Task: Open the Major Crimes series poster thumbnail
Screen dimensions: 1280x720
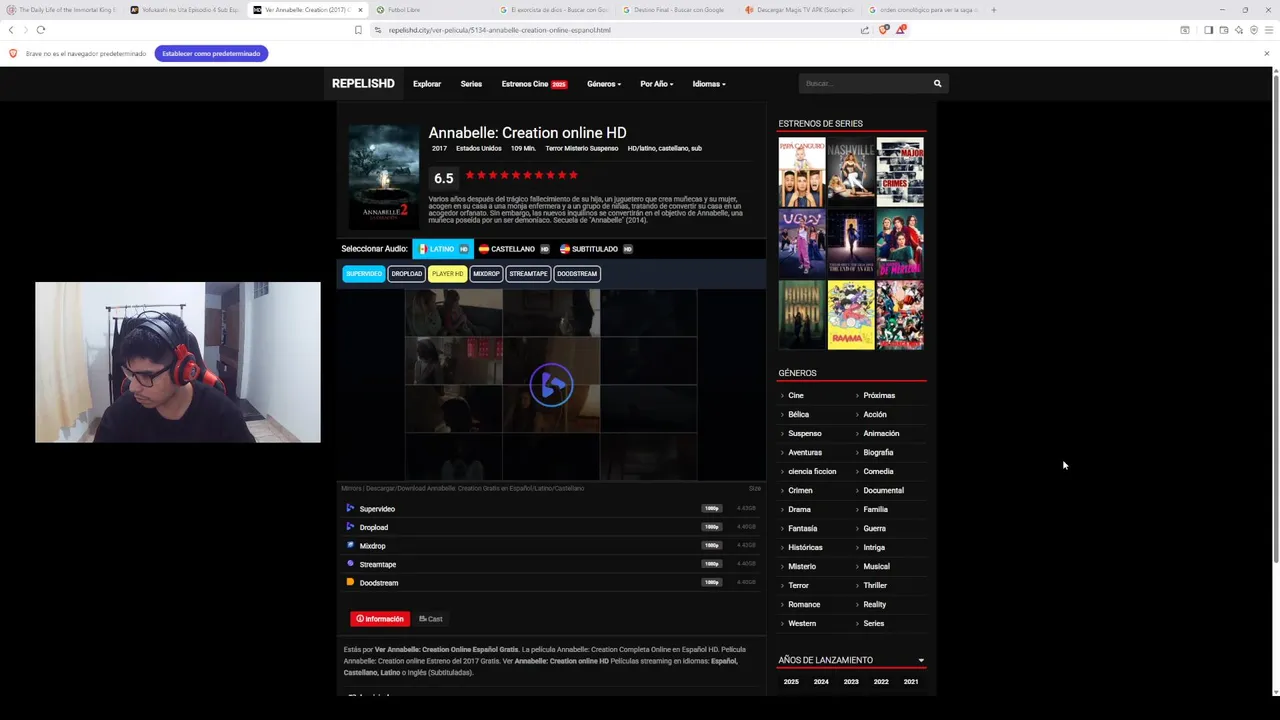Action: pos(900,172)
